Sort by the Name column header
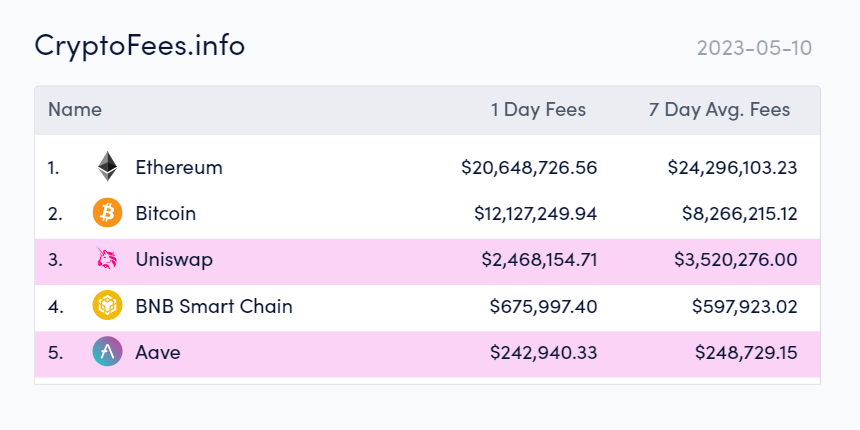The width and height of the screenshot is (860, 430). (x=75, y=110)
